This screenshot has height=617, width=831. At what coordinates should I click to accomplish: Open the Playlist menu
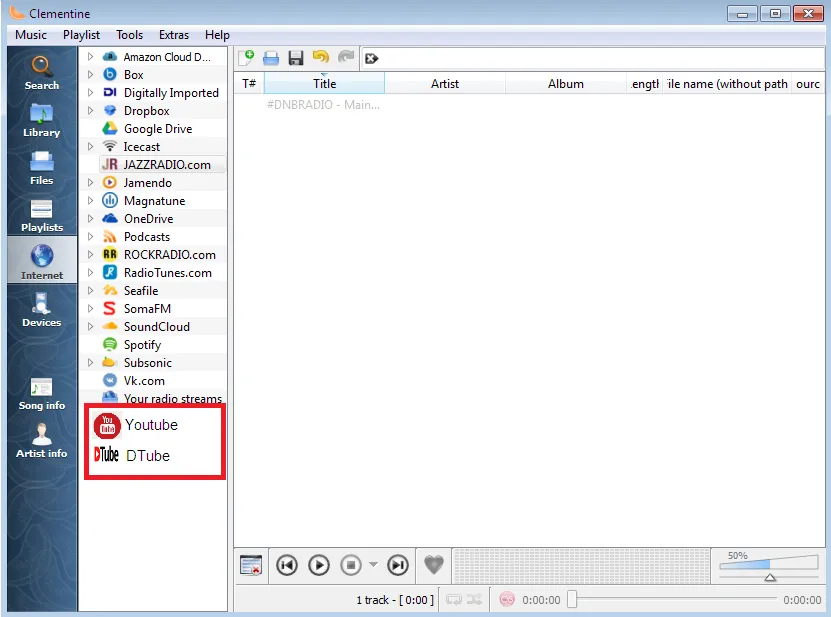click(x=81, y=35)
